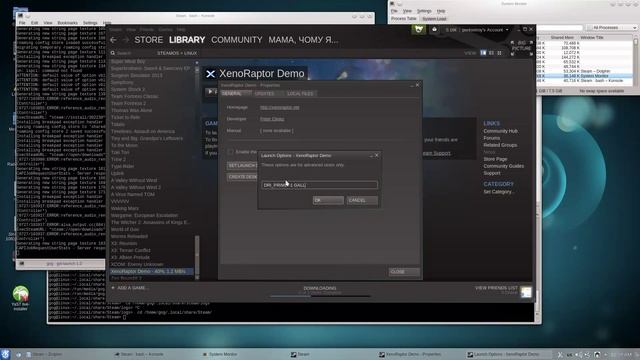The width and height of the screenshot is (640, 360).
Task: Open the All Processes dropdown in System Monitor
Action: pos(611,27)
